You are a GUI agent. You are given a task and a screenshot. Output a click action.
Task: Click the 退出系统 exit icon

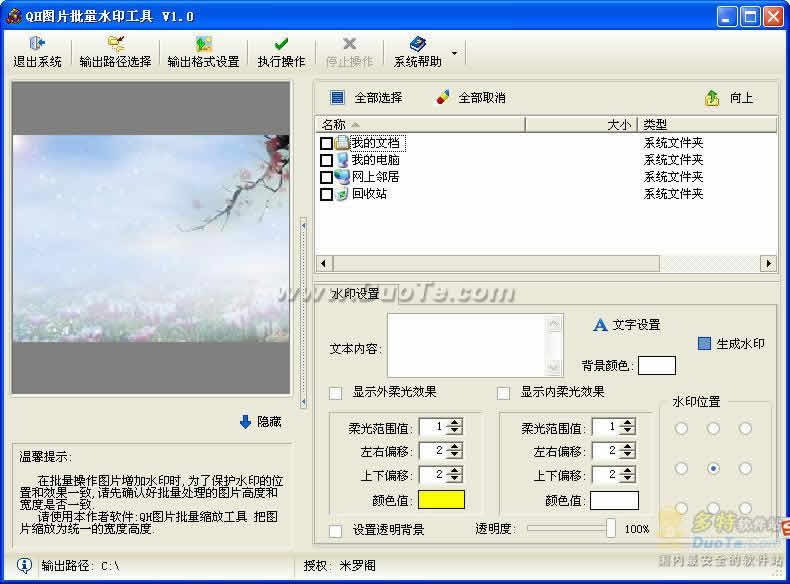37,44
